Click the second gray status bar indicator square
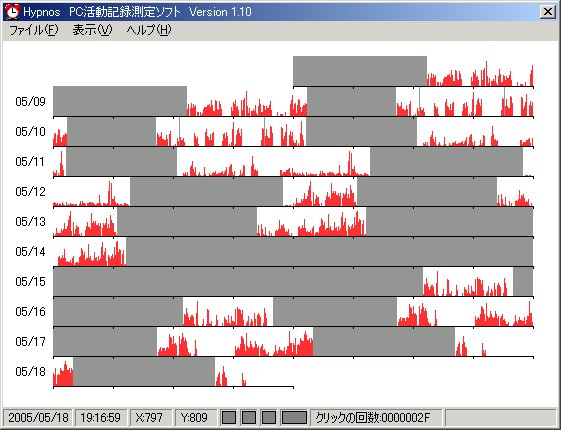561x430 pixels. point(249,417)
